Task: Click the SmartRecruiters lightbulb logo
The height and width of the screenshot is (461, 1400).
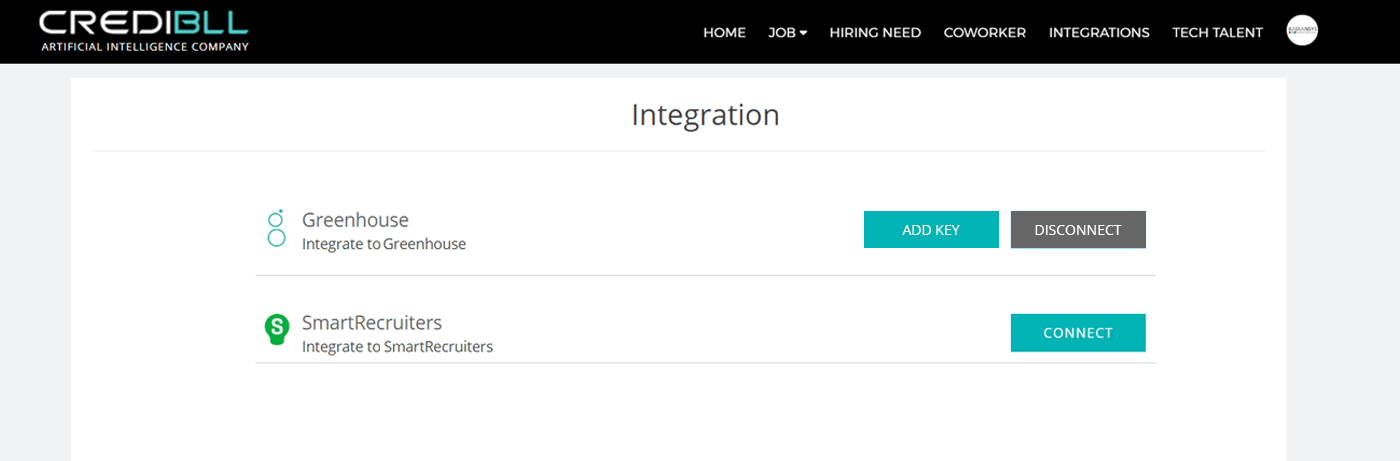Action: click(277, 330)
